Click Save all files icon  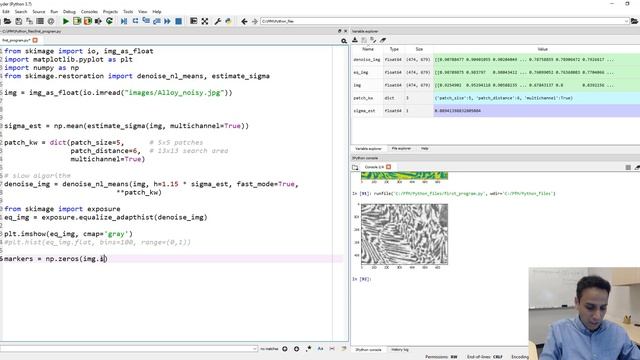pyautogui.click(x=29, y=21)
